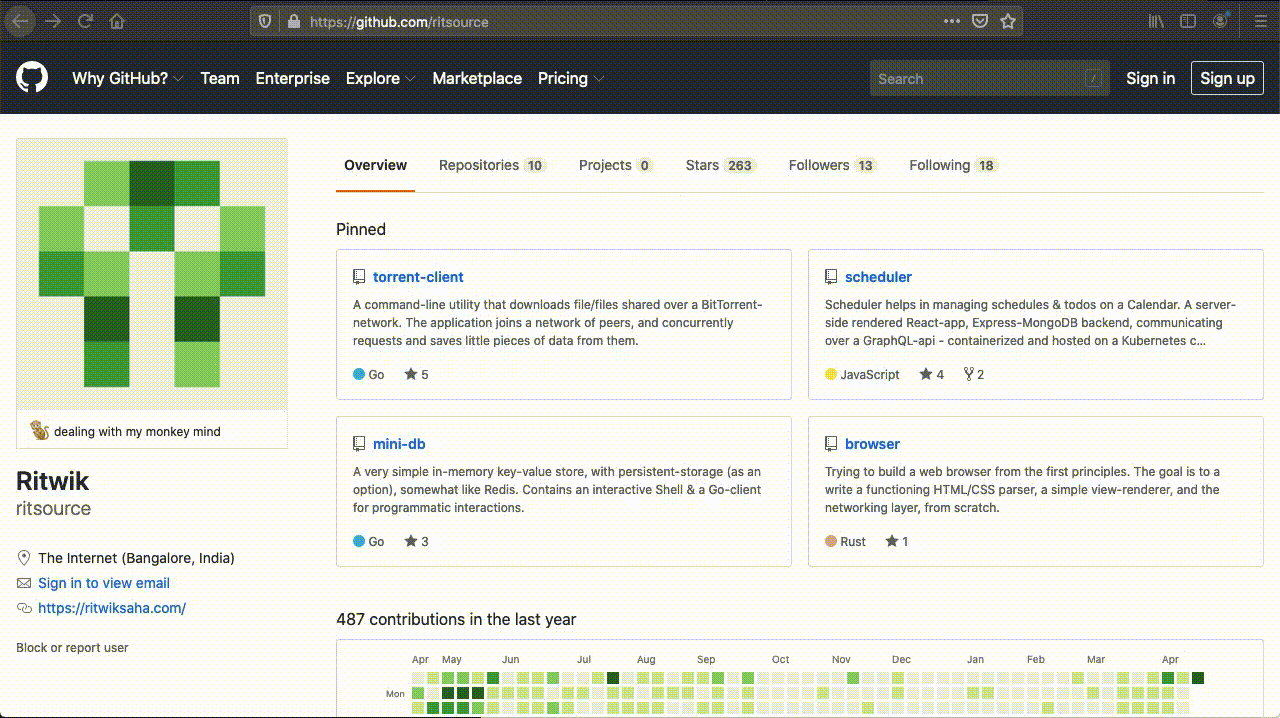This screenshot has width=1280, height=718.
Task: Click the star count on browser repo
Action: pos(897,542)
